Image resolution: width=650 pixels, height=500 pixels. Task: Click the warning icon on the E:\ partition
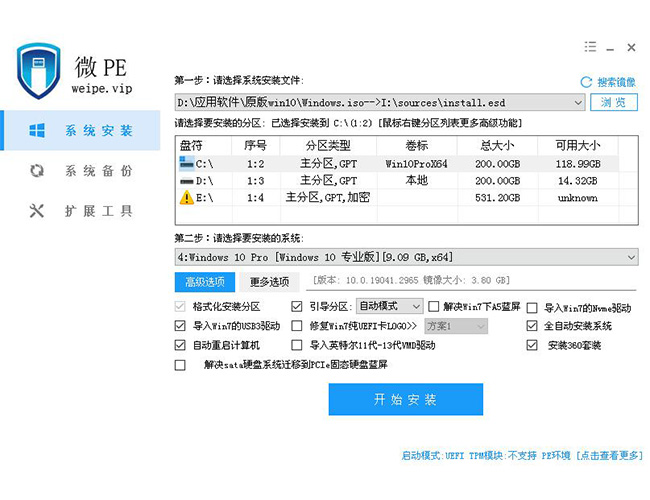185,198
